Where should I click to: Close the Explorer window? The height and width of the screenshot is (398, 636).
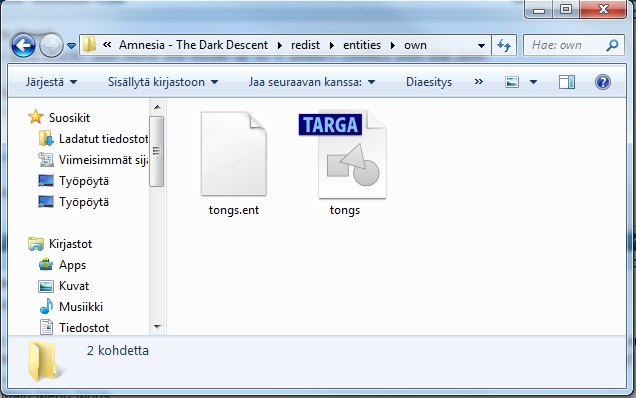603,9
